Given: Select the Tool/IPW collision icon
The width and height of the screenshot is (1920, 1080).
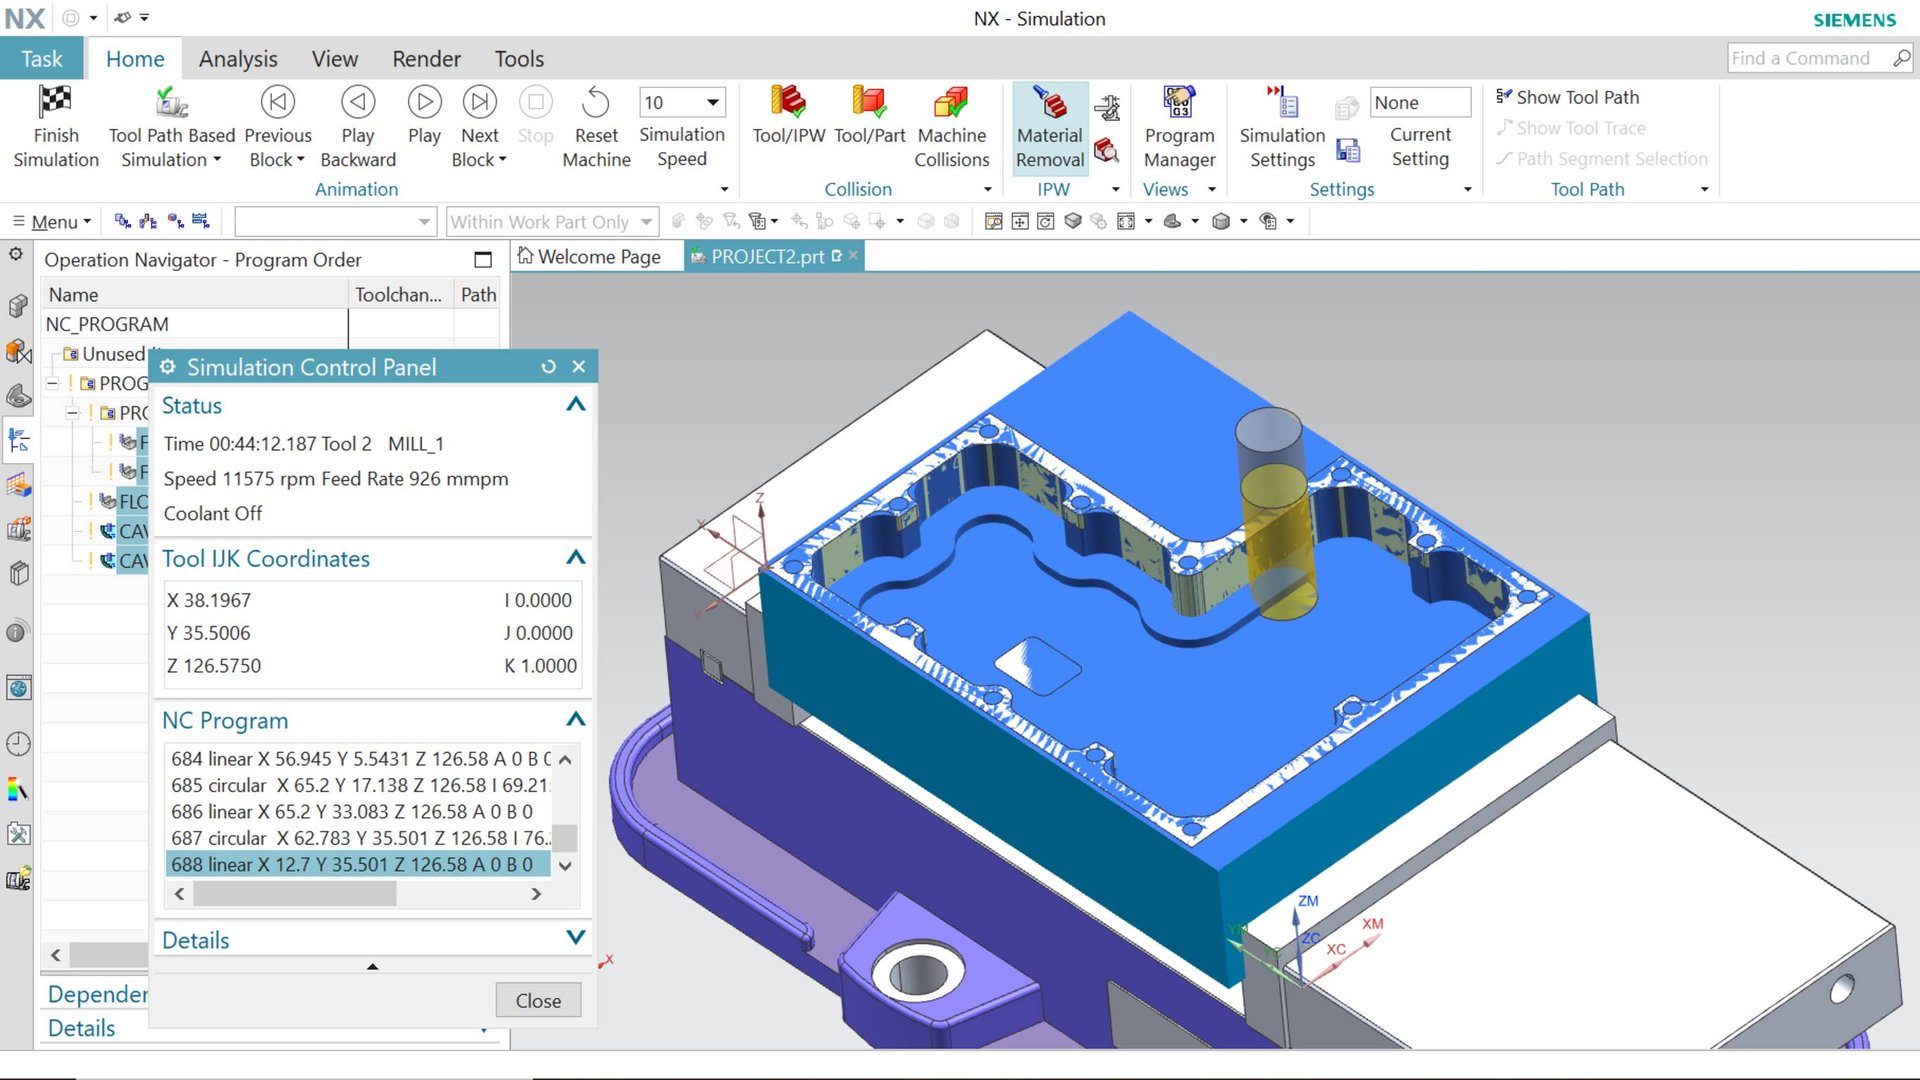Looking at the screenshot, I should (x=788, y=102).
